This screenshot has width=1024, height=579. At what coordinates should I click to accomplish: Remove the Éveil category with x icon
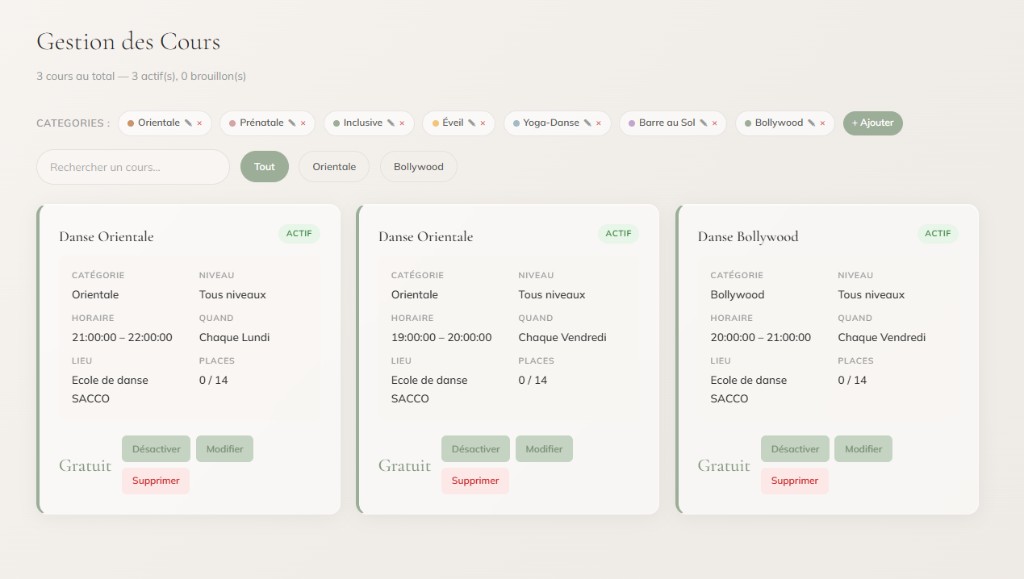coord(483,123)
